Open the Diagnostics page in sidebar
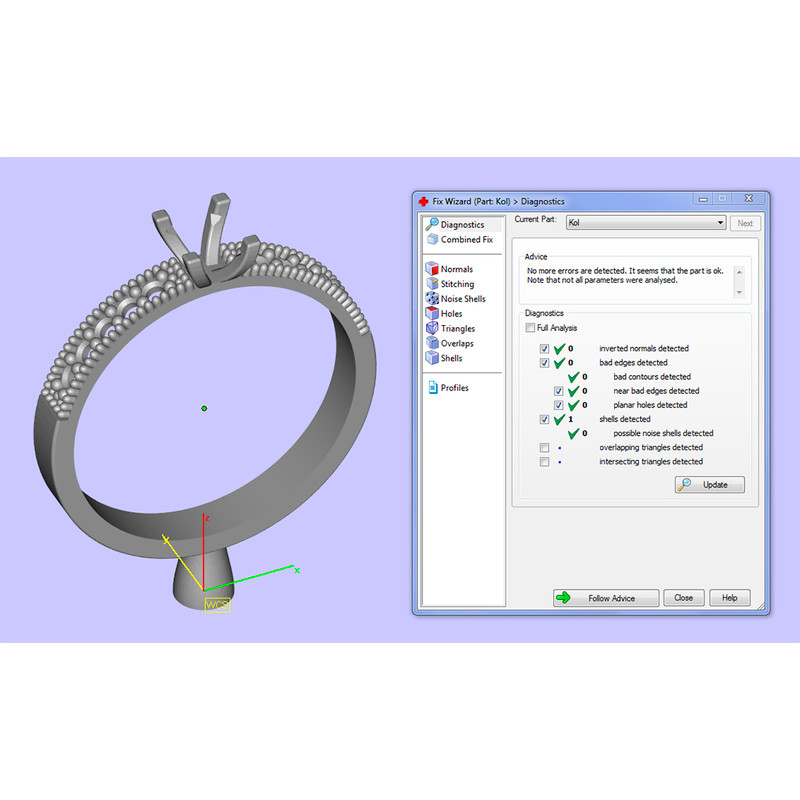 (x=461, y=225)
